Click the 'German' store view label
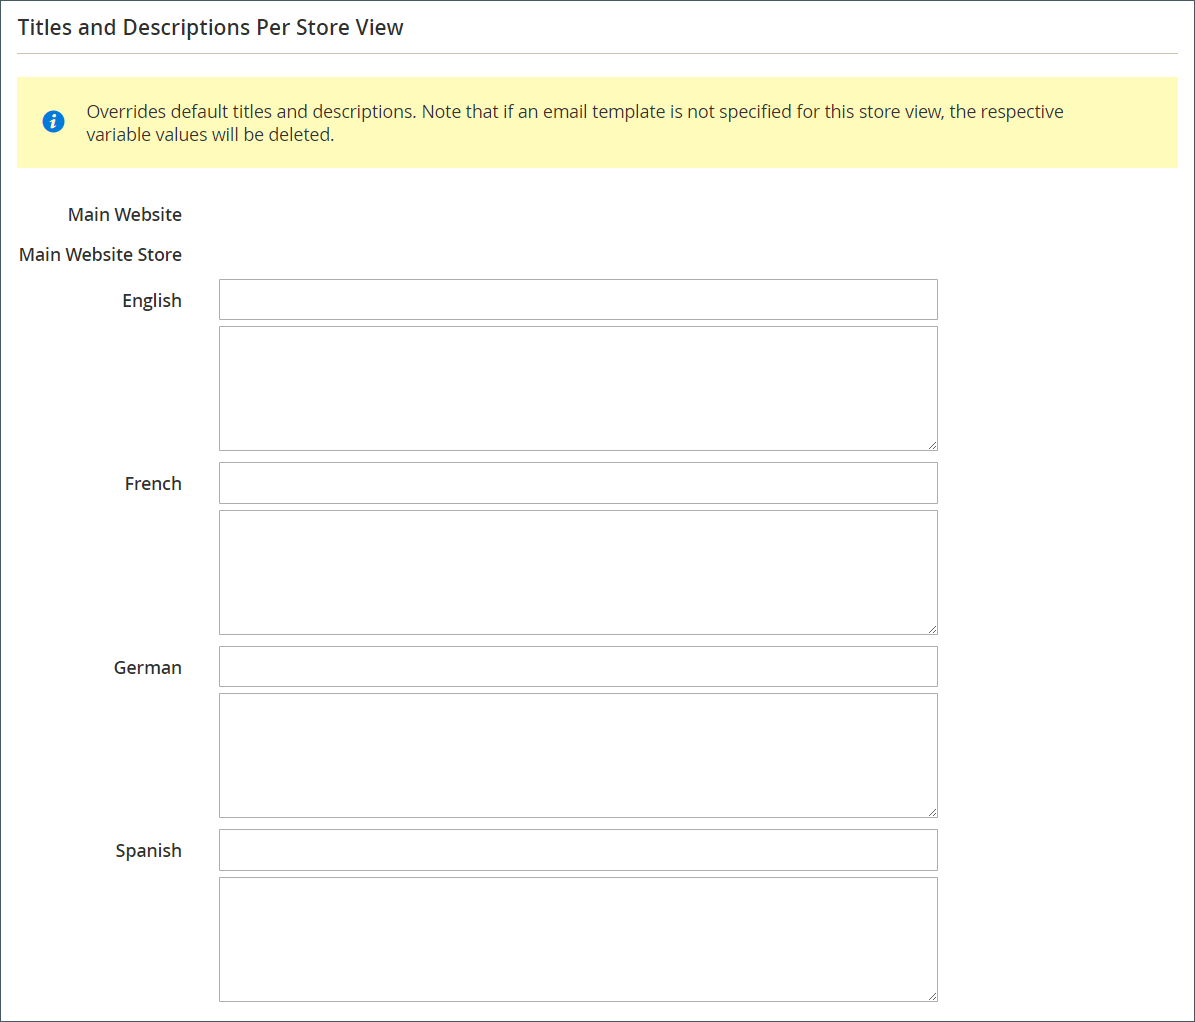Screen dimensions: 1195x1022 click(x=148, y=668)
